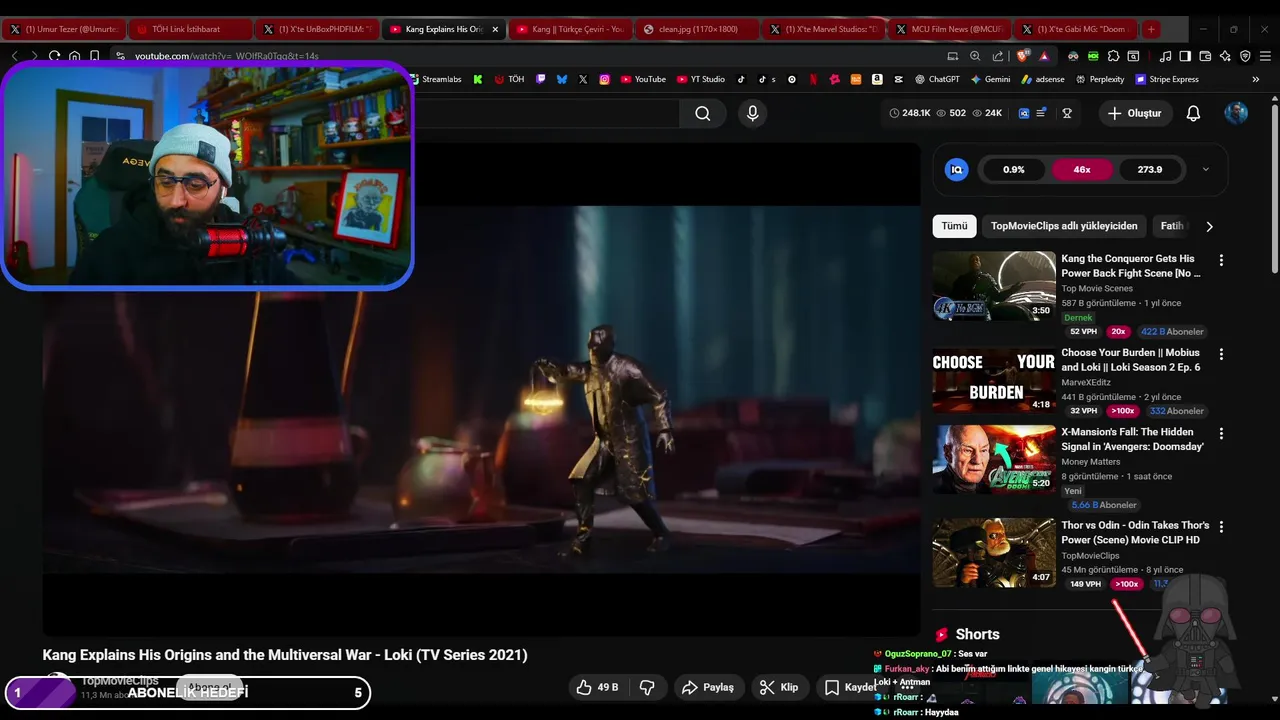1280x720 pixels.
Task: Open the X bookmark in bookmarks bar
Action: click(x=583, y=79)
